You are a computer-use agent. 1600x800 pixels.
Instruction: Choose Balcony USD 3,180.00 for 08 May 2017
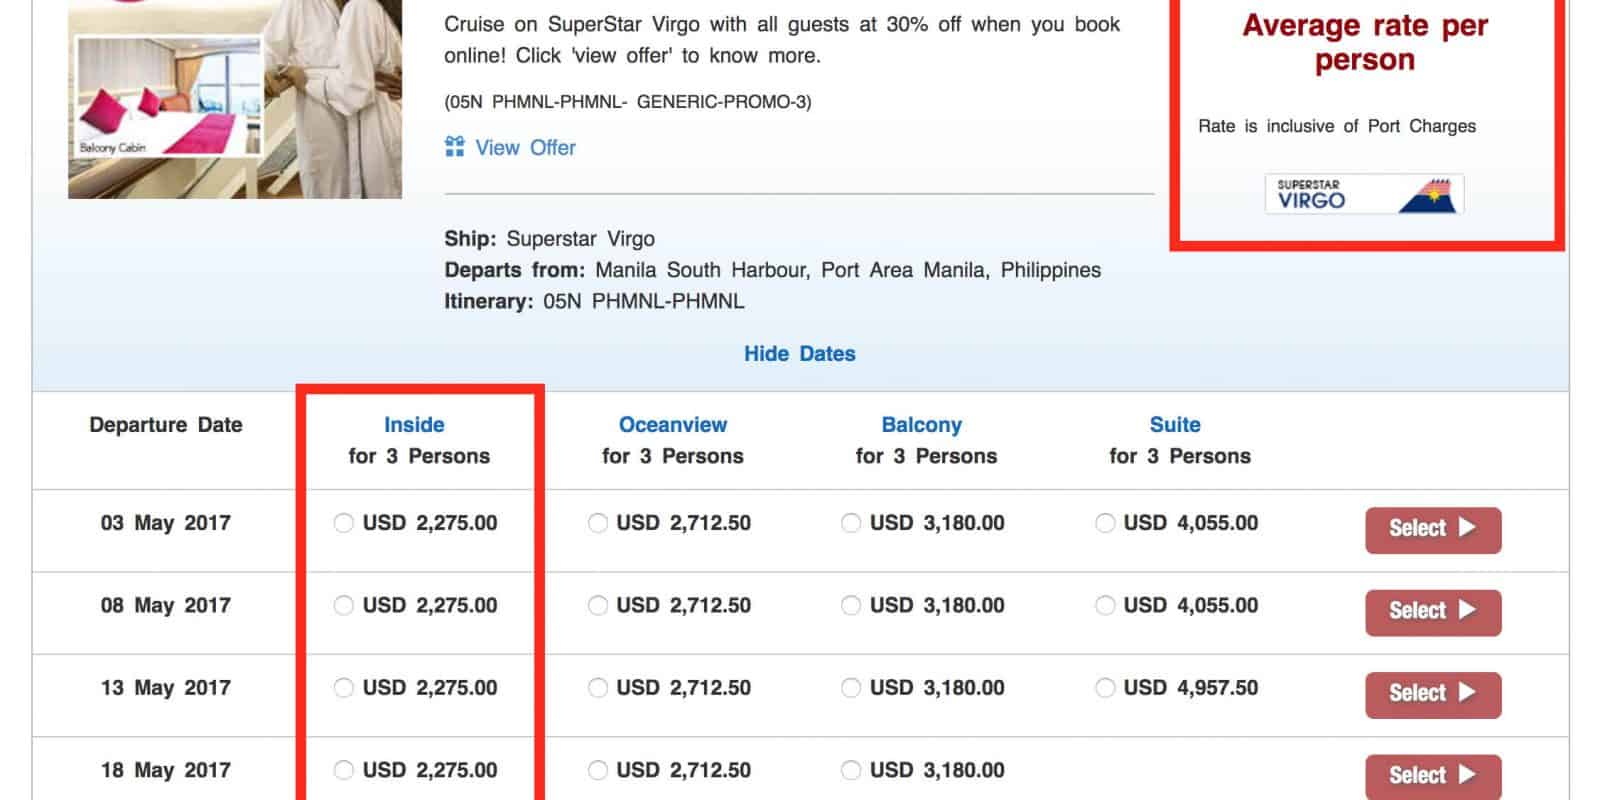[851, 606]
